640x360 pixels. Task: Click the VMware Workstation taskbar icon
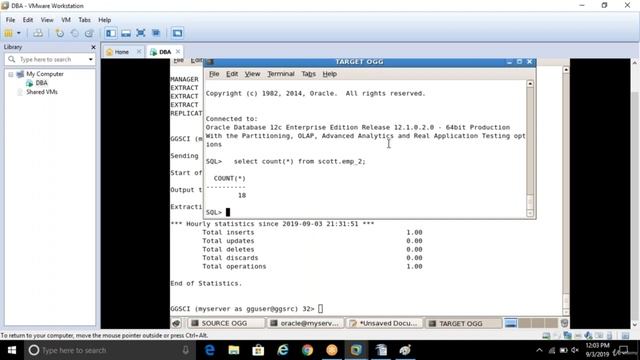(356, 350)
